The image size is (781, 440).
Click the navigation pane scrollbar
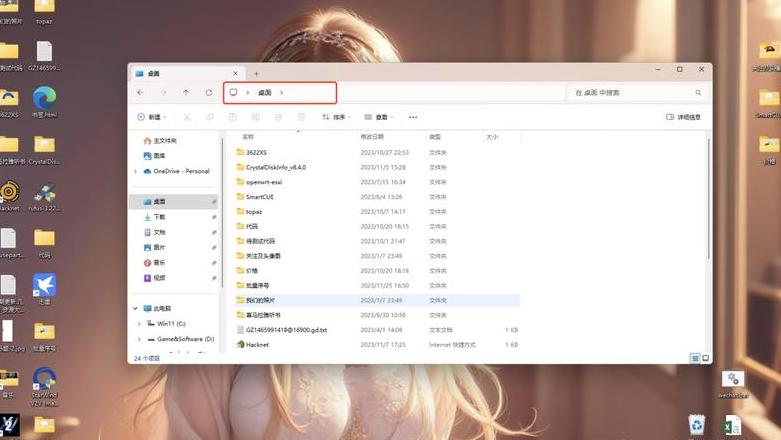pyautogui.click(x=222, y=214)
